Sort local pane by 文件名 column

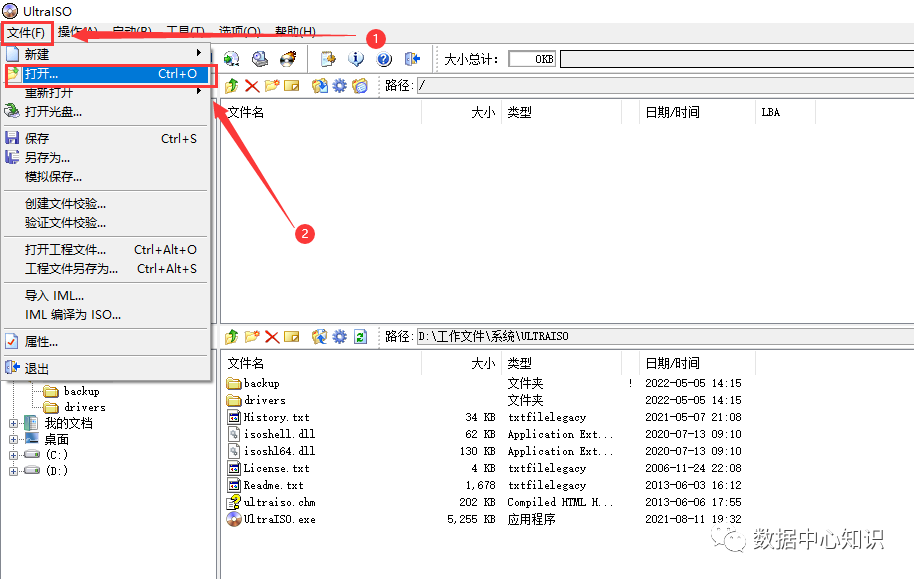pyautogui.click(x=321, y=363)
